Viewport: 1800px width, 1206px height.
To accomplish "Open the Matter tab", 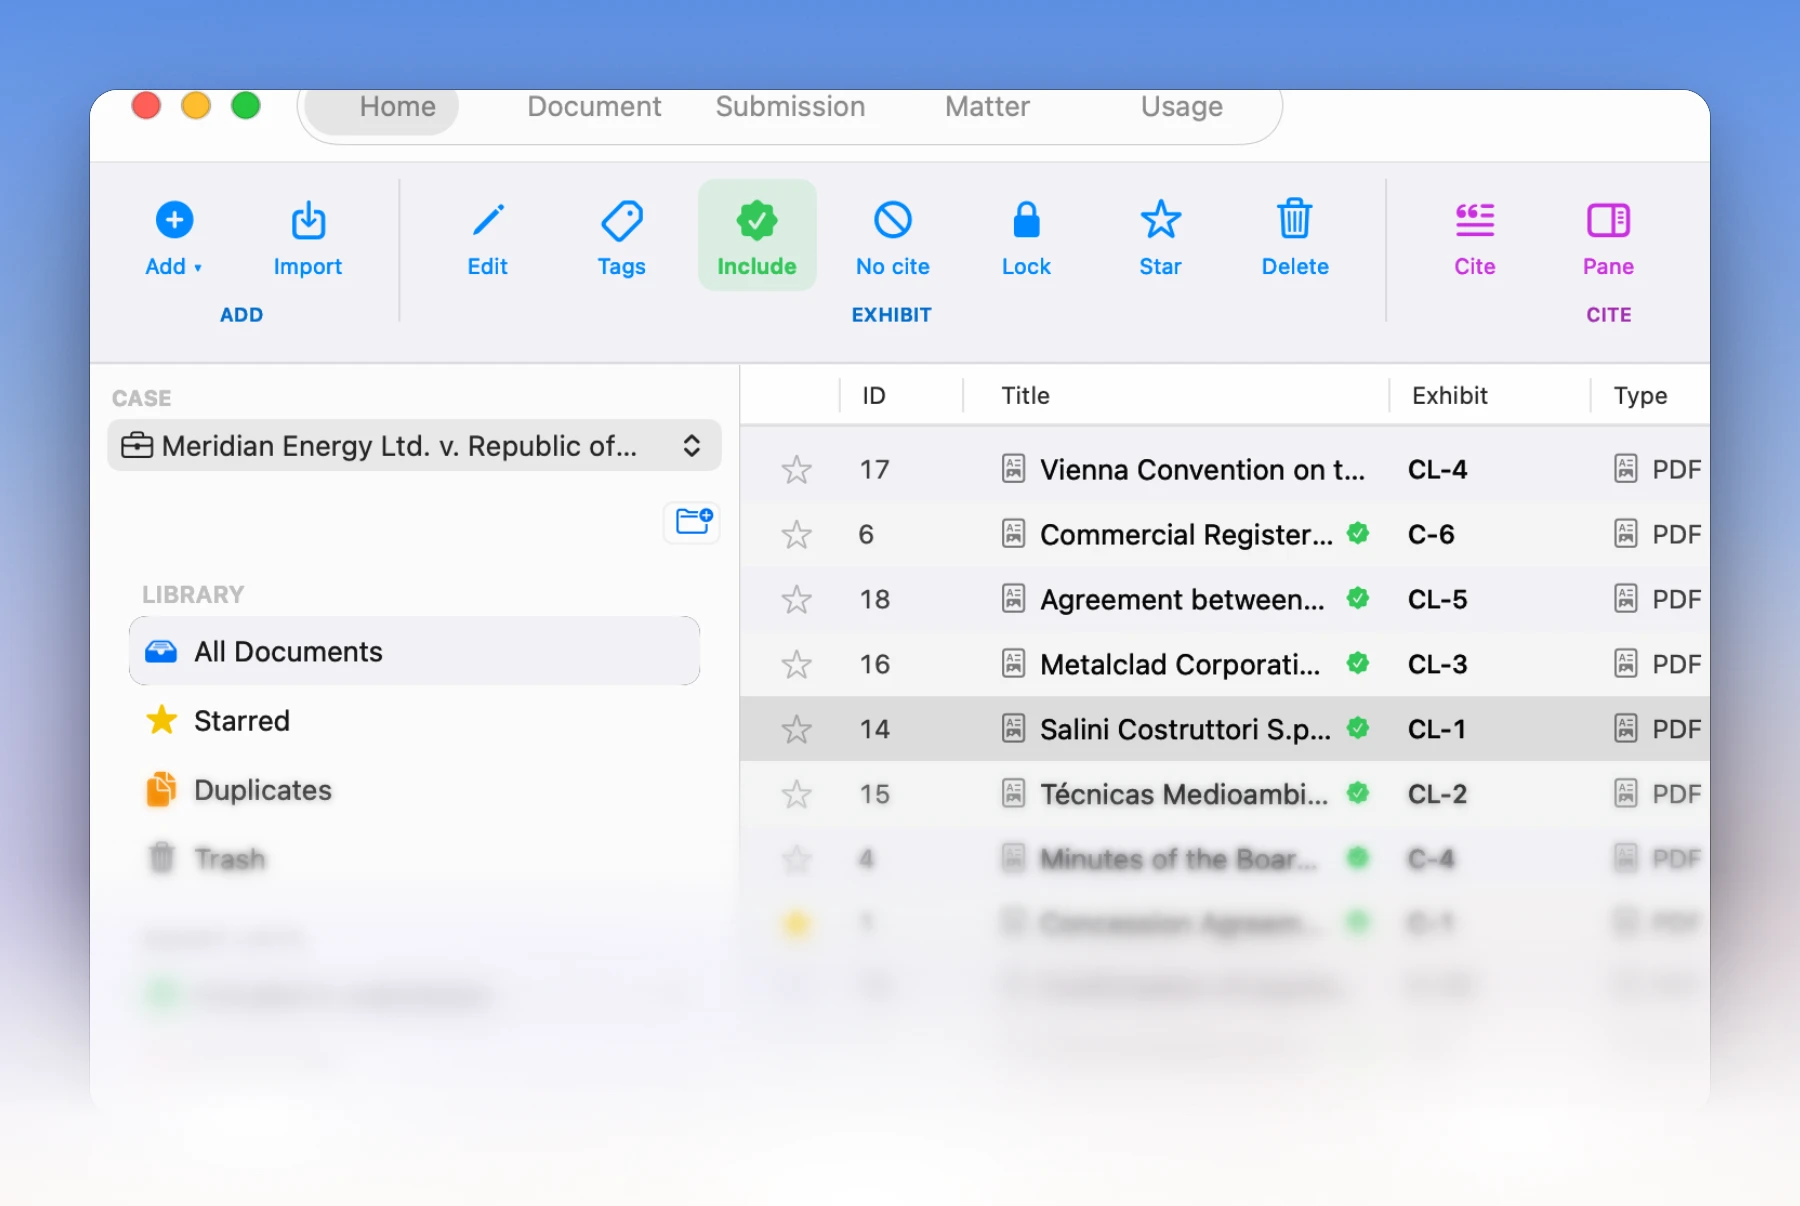I will [987, 107].
